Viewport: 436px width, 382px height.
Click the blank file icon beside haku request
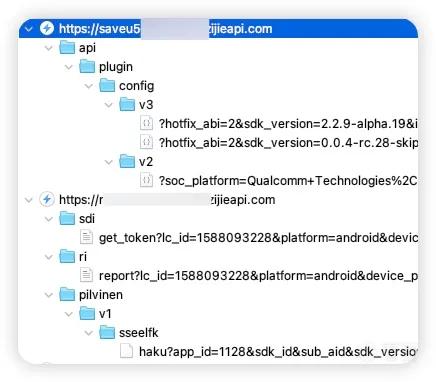pos(126,352)
